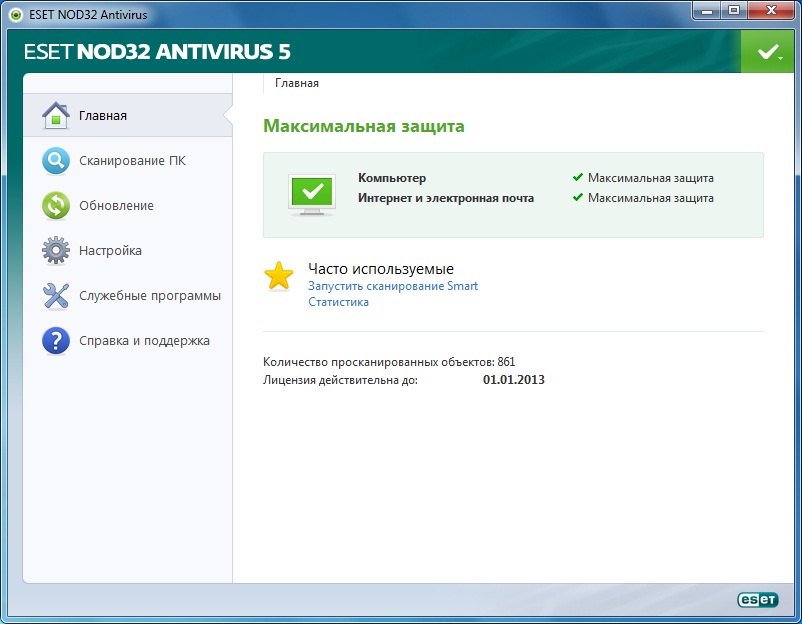Click the ESET NOD32 ANTIVIRUS 5 banner title
This screenshot has height=624, width=802.
click(157, 52)
